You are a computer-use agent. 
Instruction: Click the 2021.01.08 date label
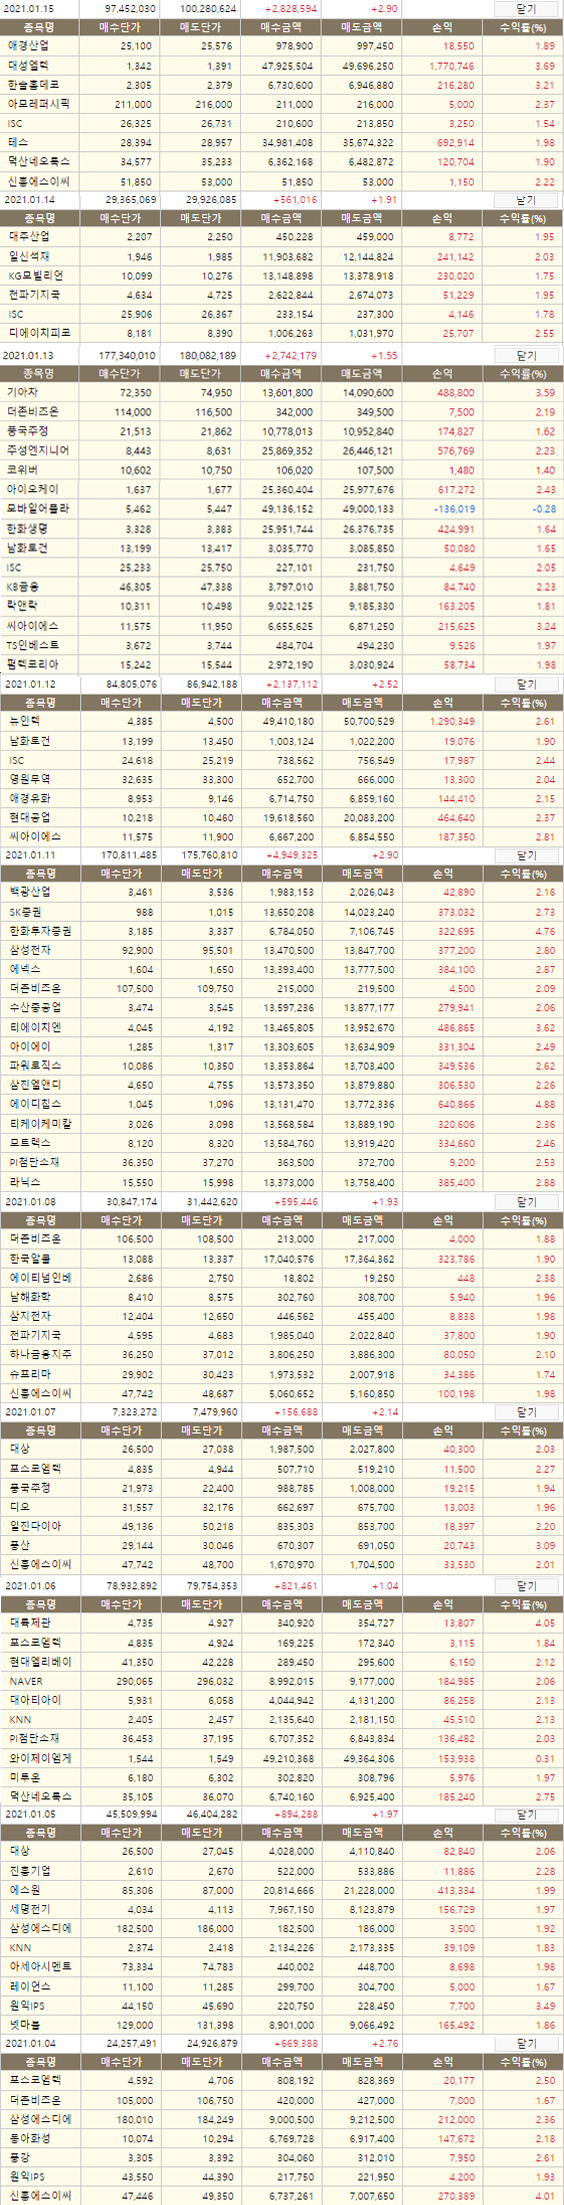28,1202
